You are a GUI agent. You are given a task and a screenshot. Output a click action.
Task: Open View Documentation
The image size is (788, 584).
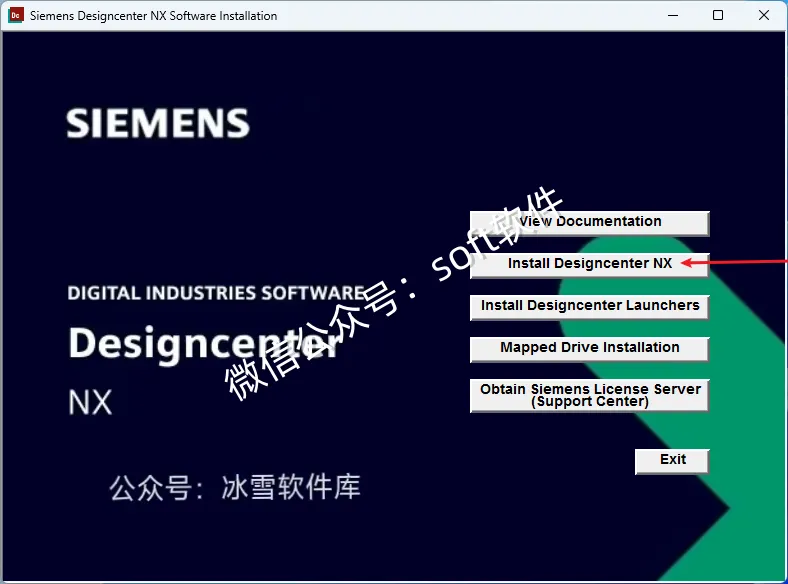589,223
